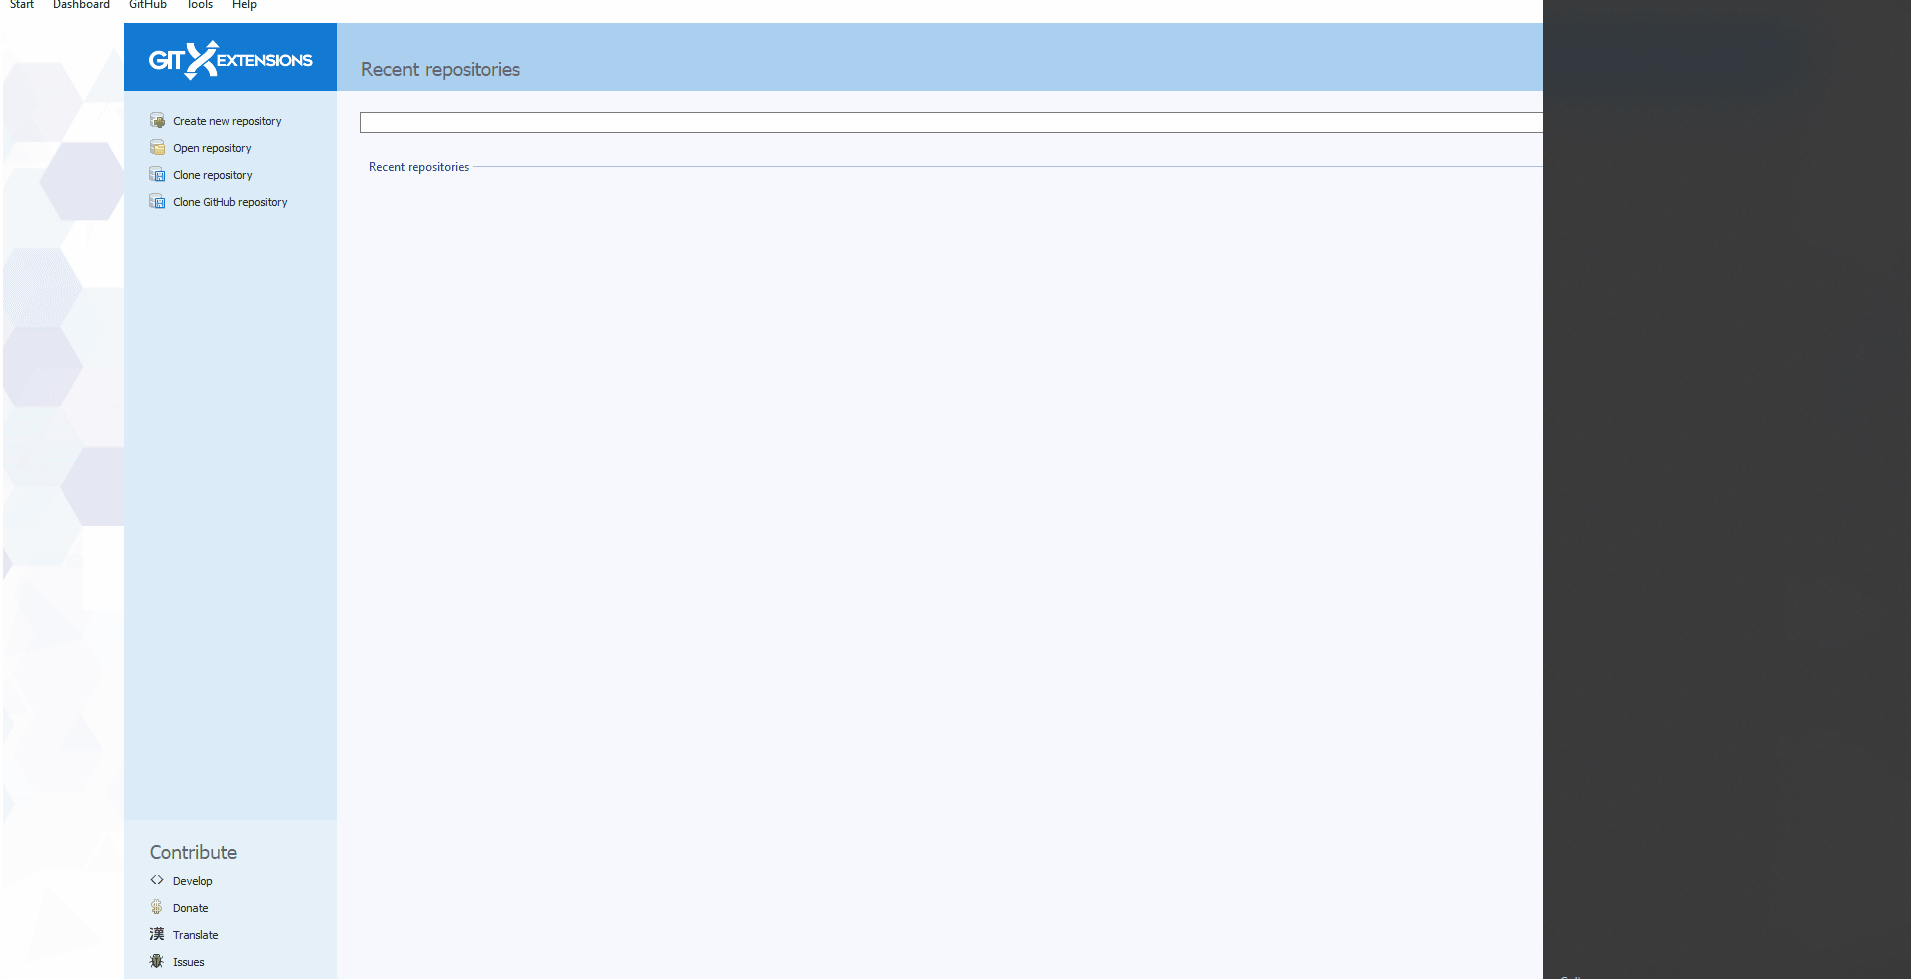Click the code brackets icon beside Develop
This screenshot has height=979, width=1911.
point(157,880)
